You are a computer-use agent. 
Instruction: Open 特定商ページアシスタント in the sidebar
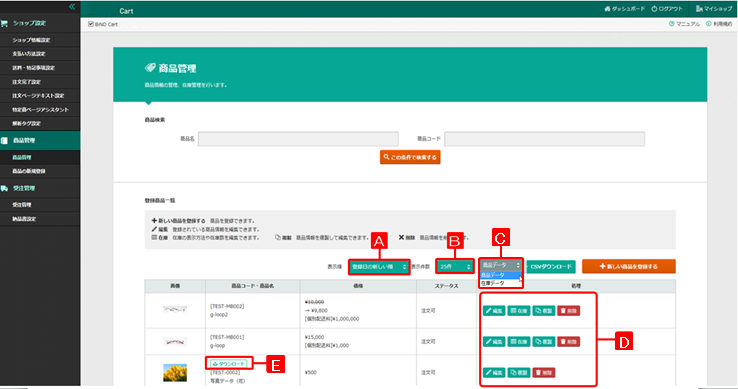(x=40, y=110)
